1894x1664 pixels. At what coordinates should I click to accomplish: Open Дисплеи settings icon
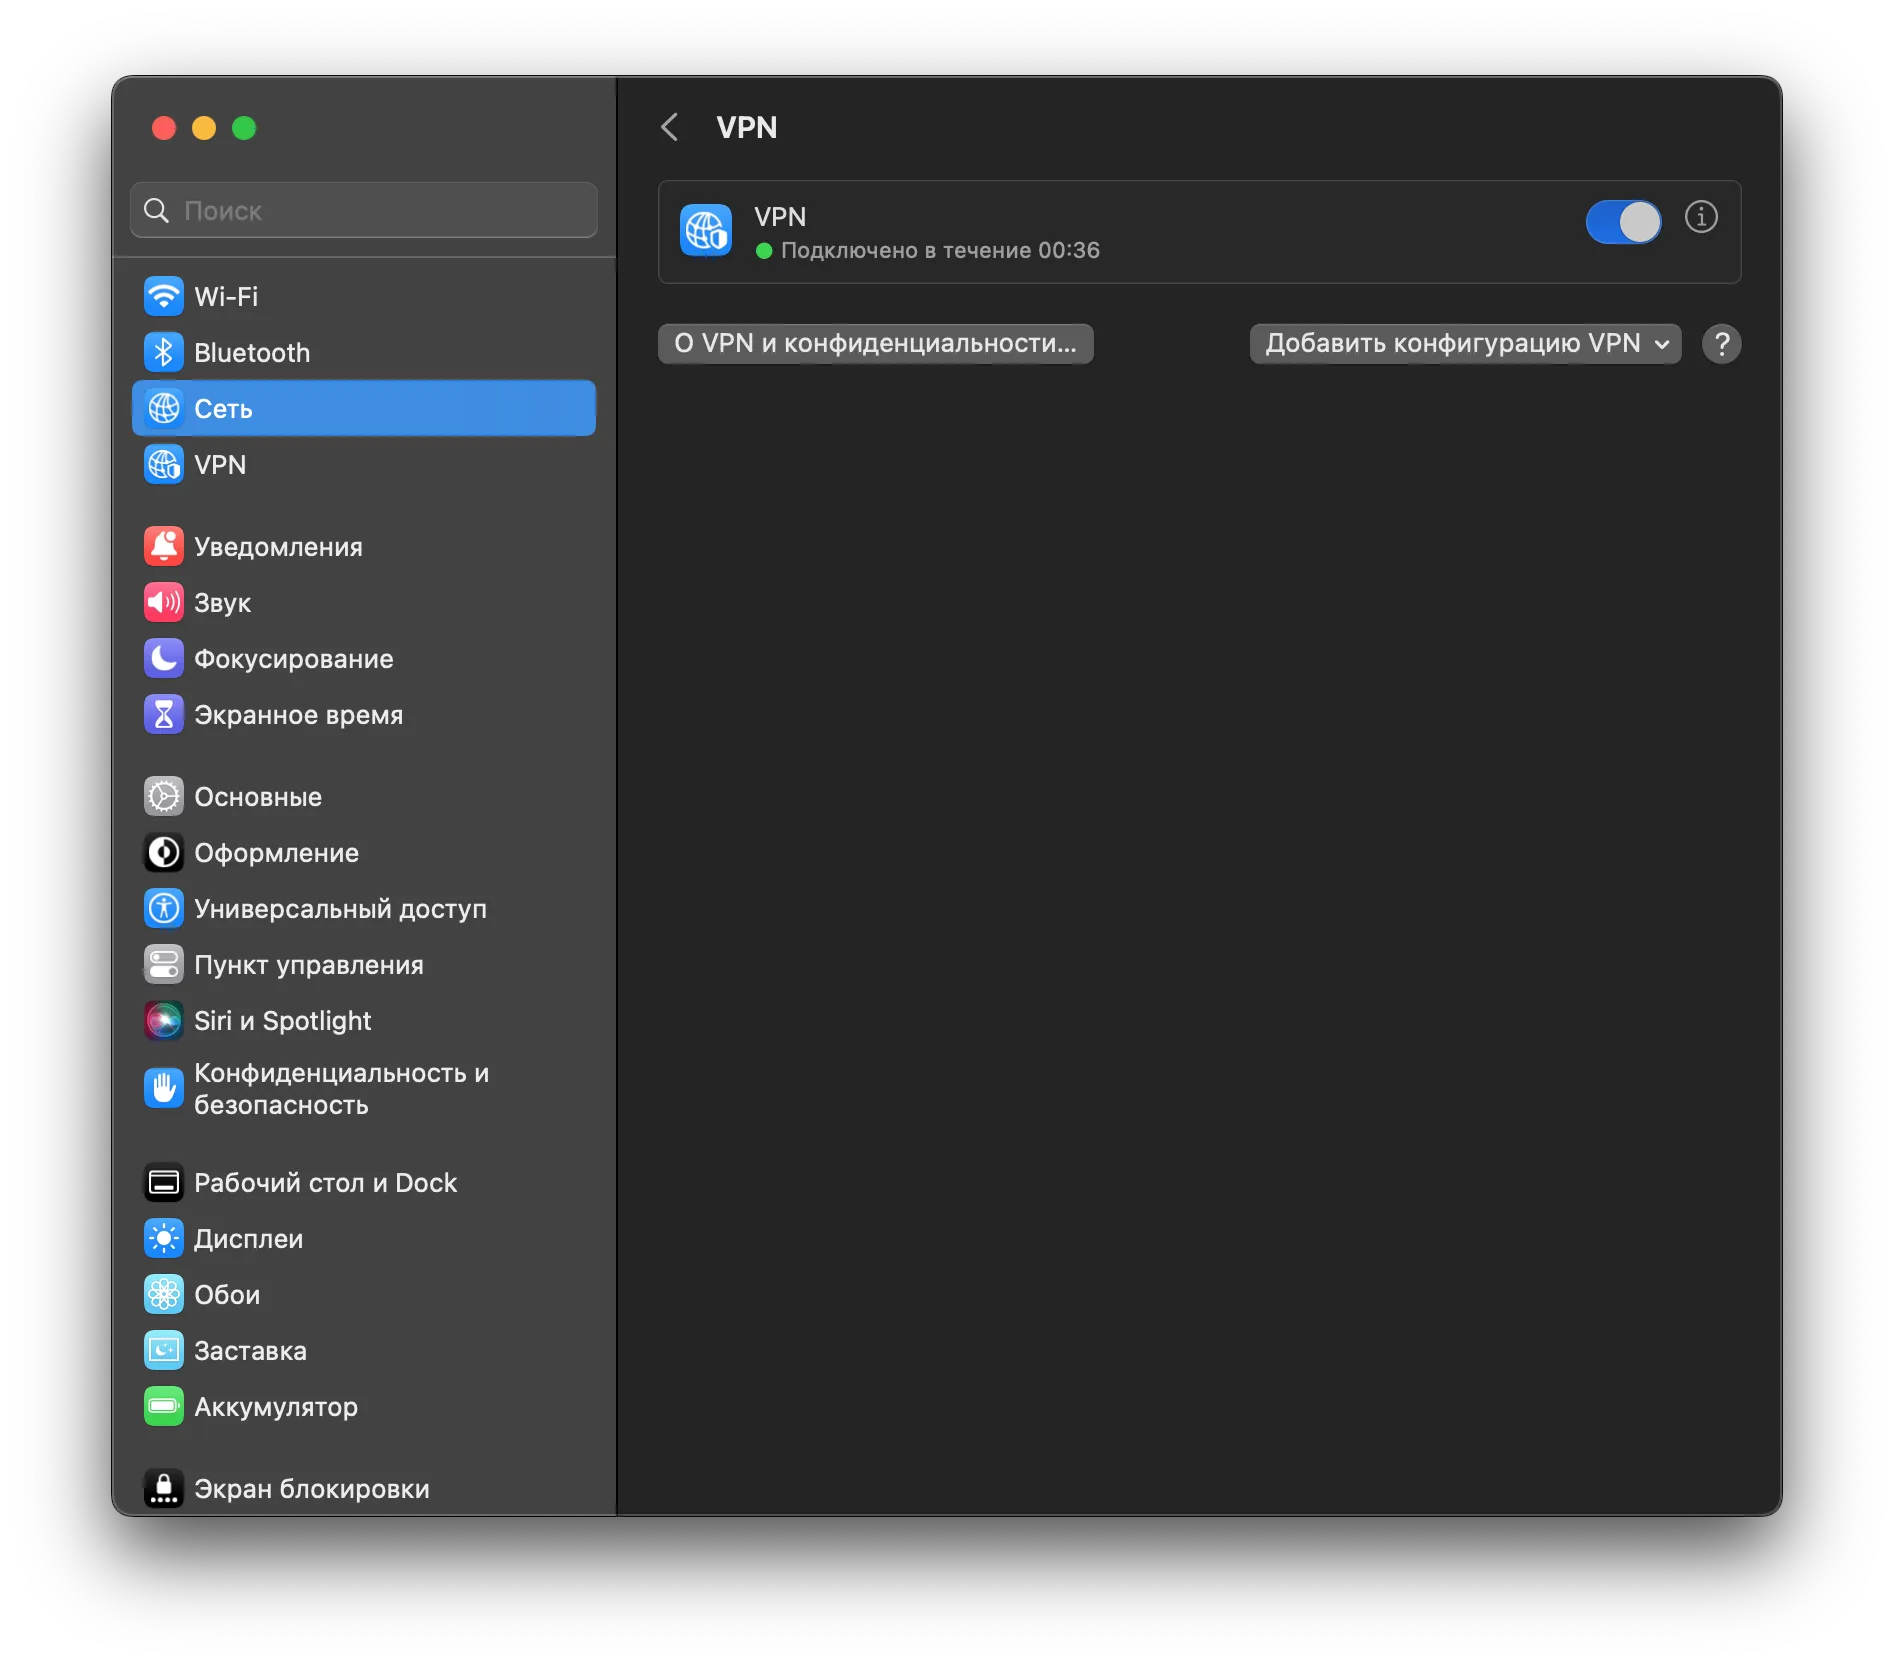pos(164,1238)
